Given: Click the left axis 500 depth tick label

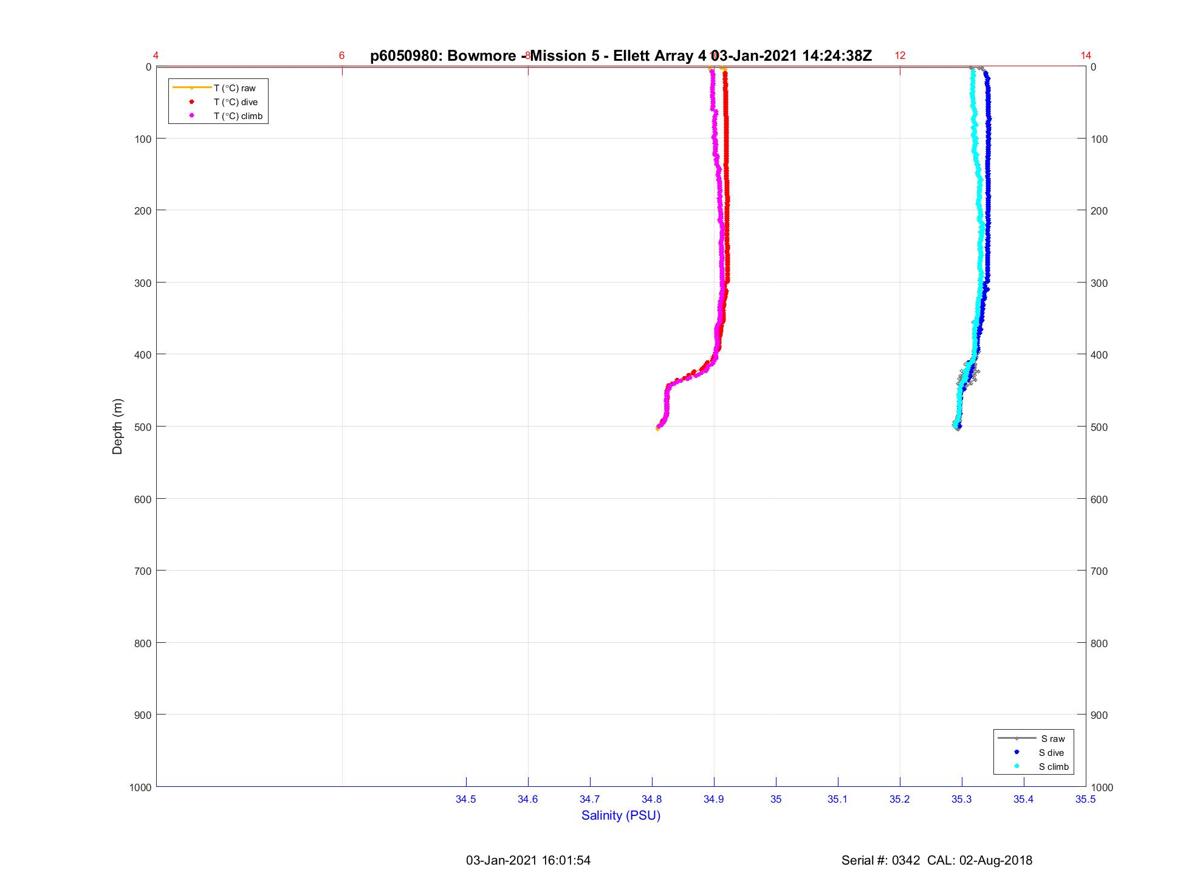Looking at the screenshot, I should 143,427.
